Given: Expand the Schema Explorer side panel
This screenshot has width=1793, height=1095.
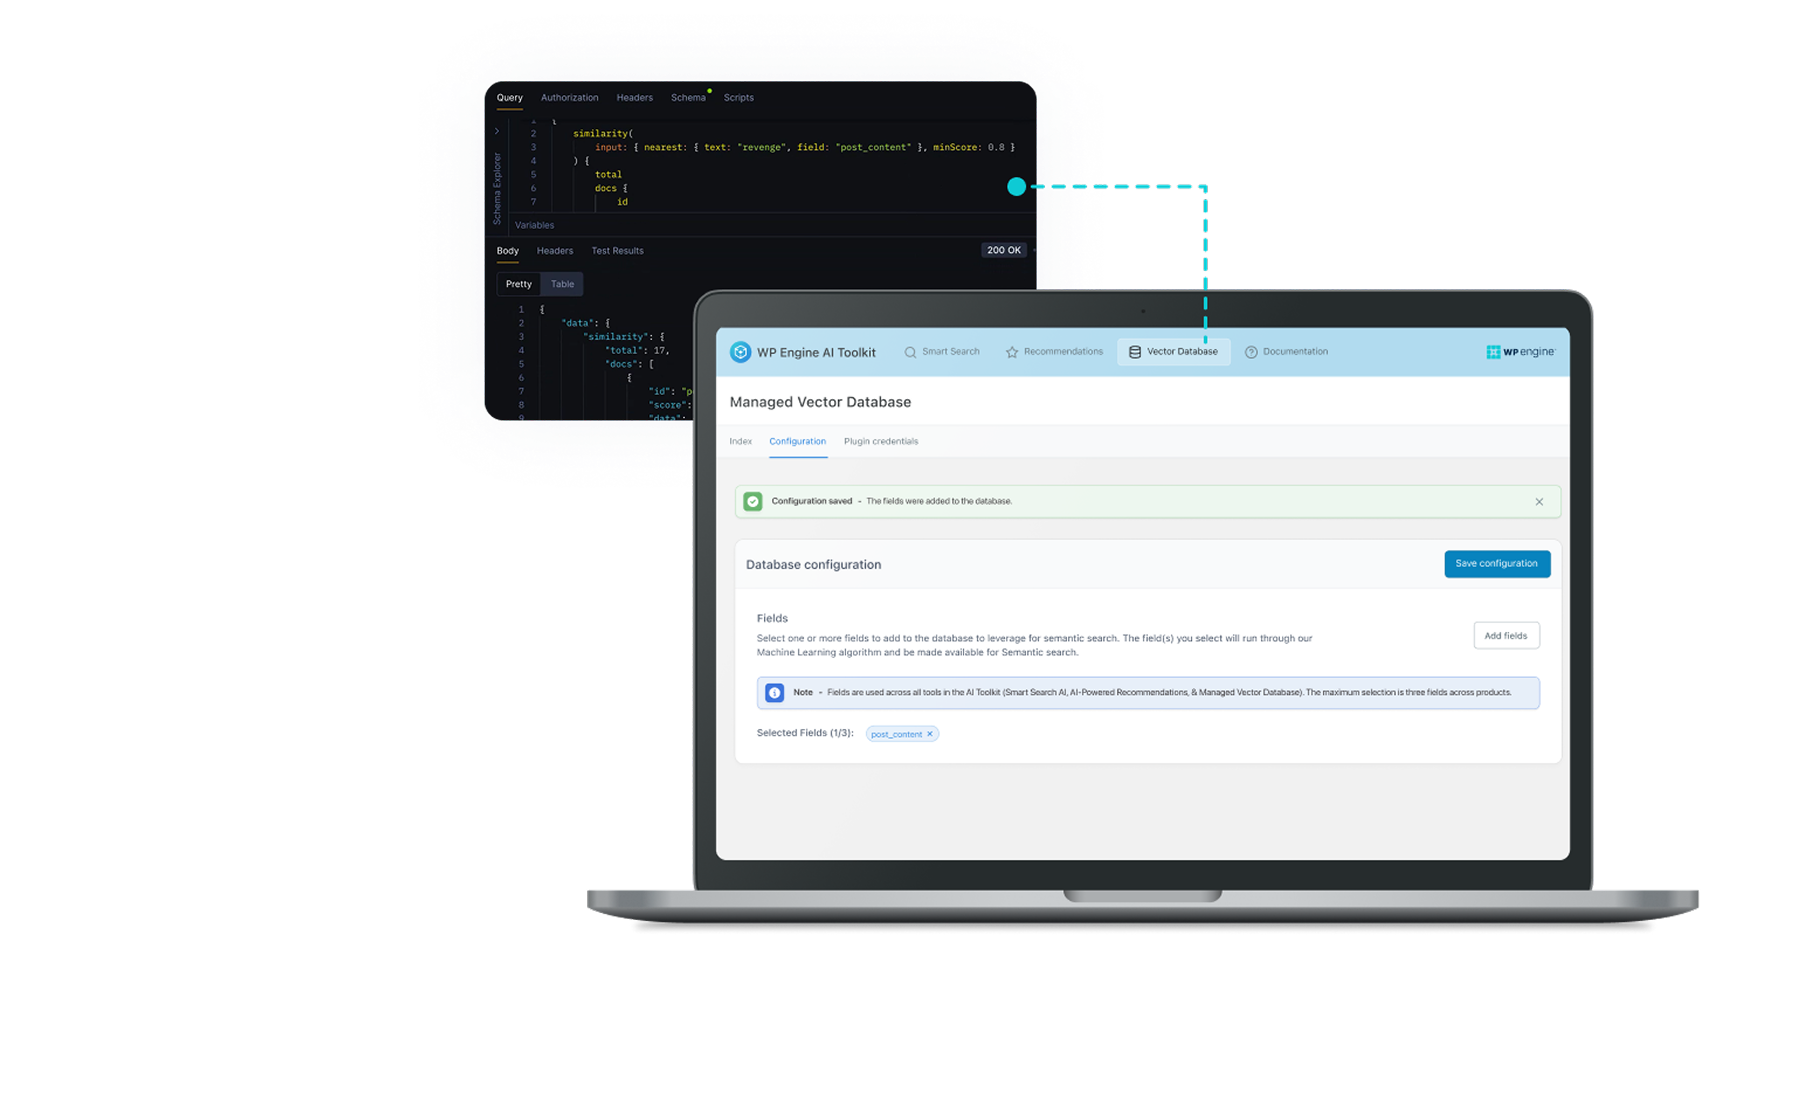Looking at the screenshot, I should click(497, 131).
